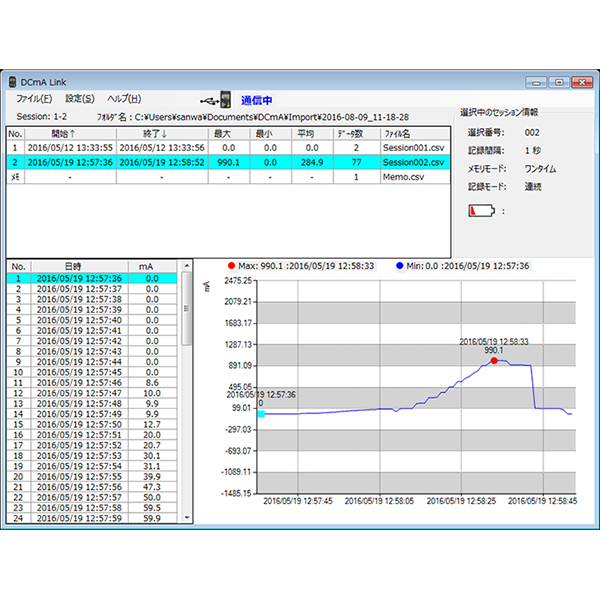Image resolution: width=600 pixels, height=600 pixels.
Task: Click the multimeter device icon
Action: click(x=225, y=100)
